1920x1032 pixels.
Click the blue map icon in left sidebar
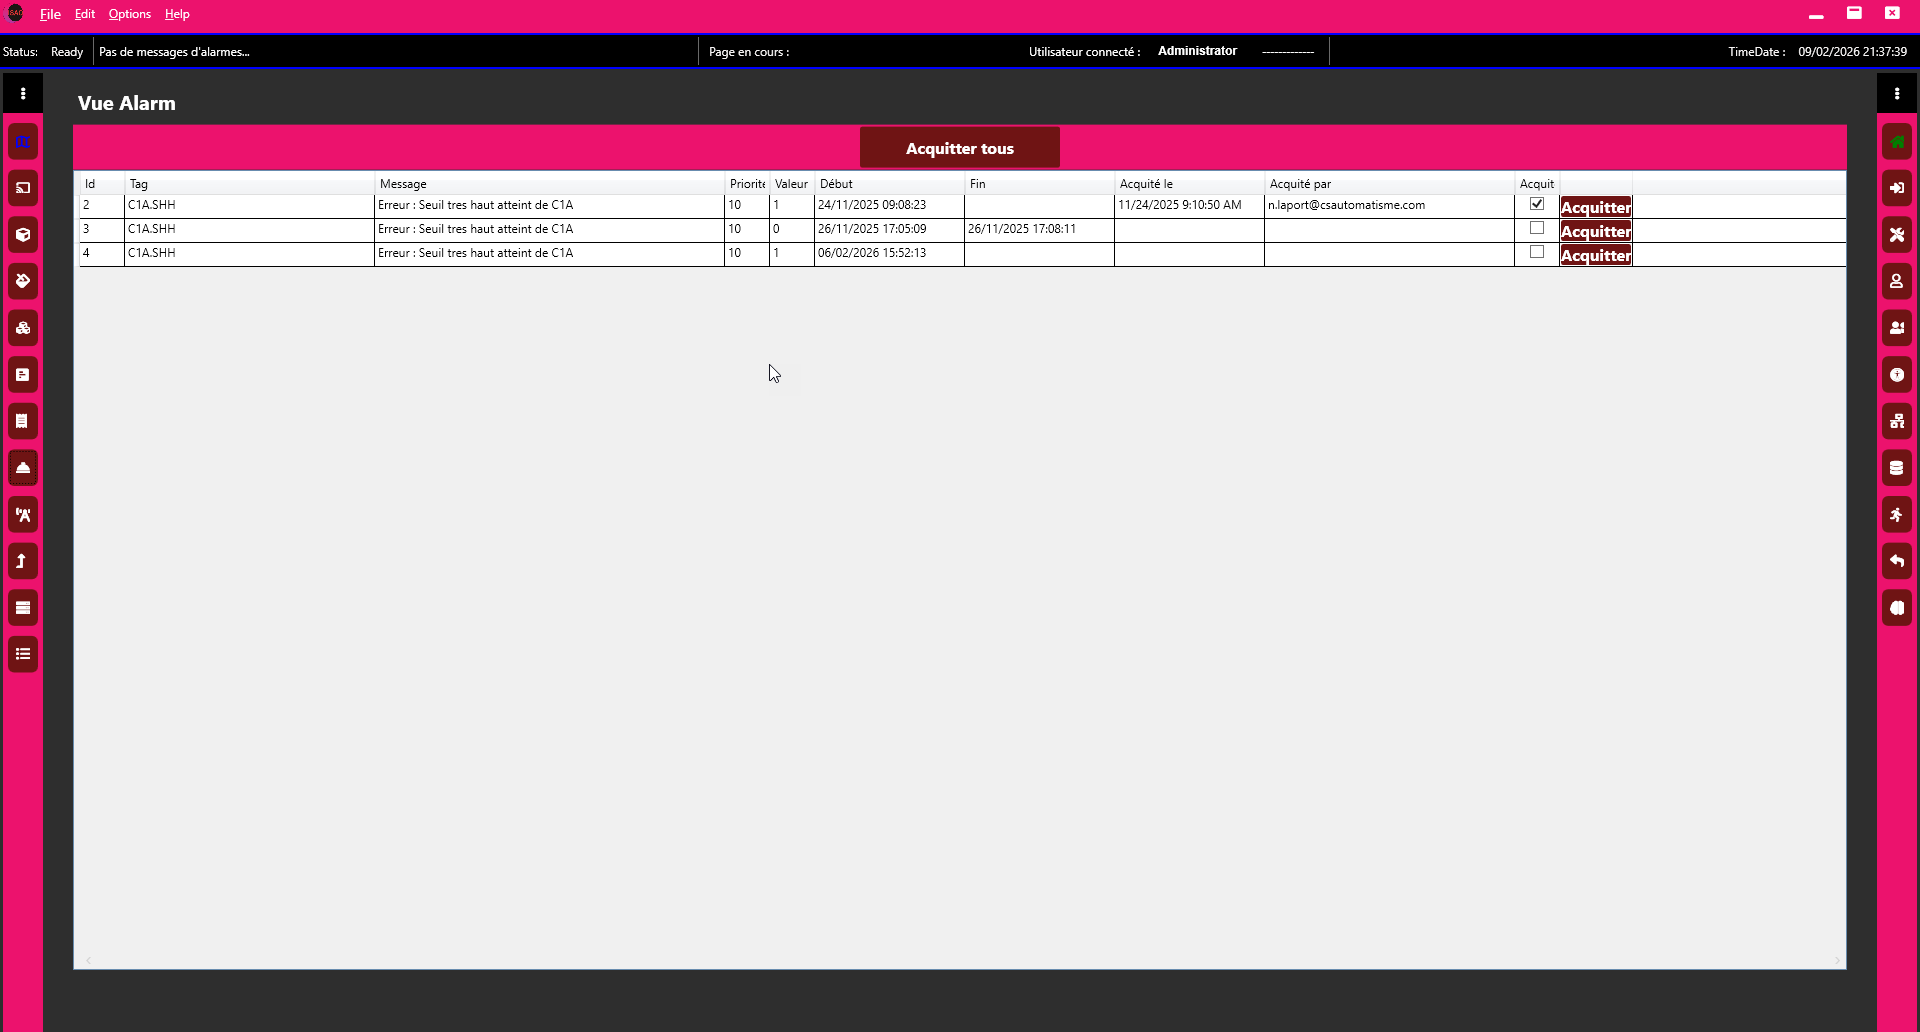(23, 142)
